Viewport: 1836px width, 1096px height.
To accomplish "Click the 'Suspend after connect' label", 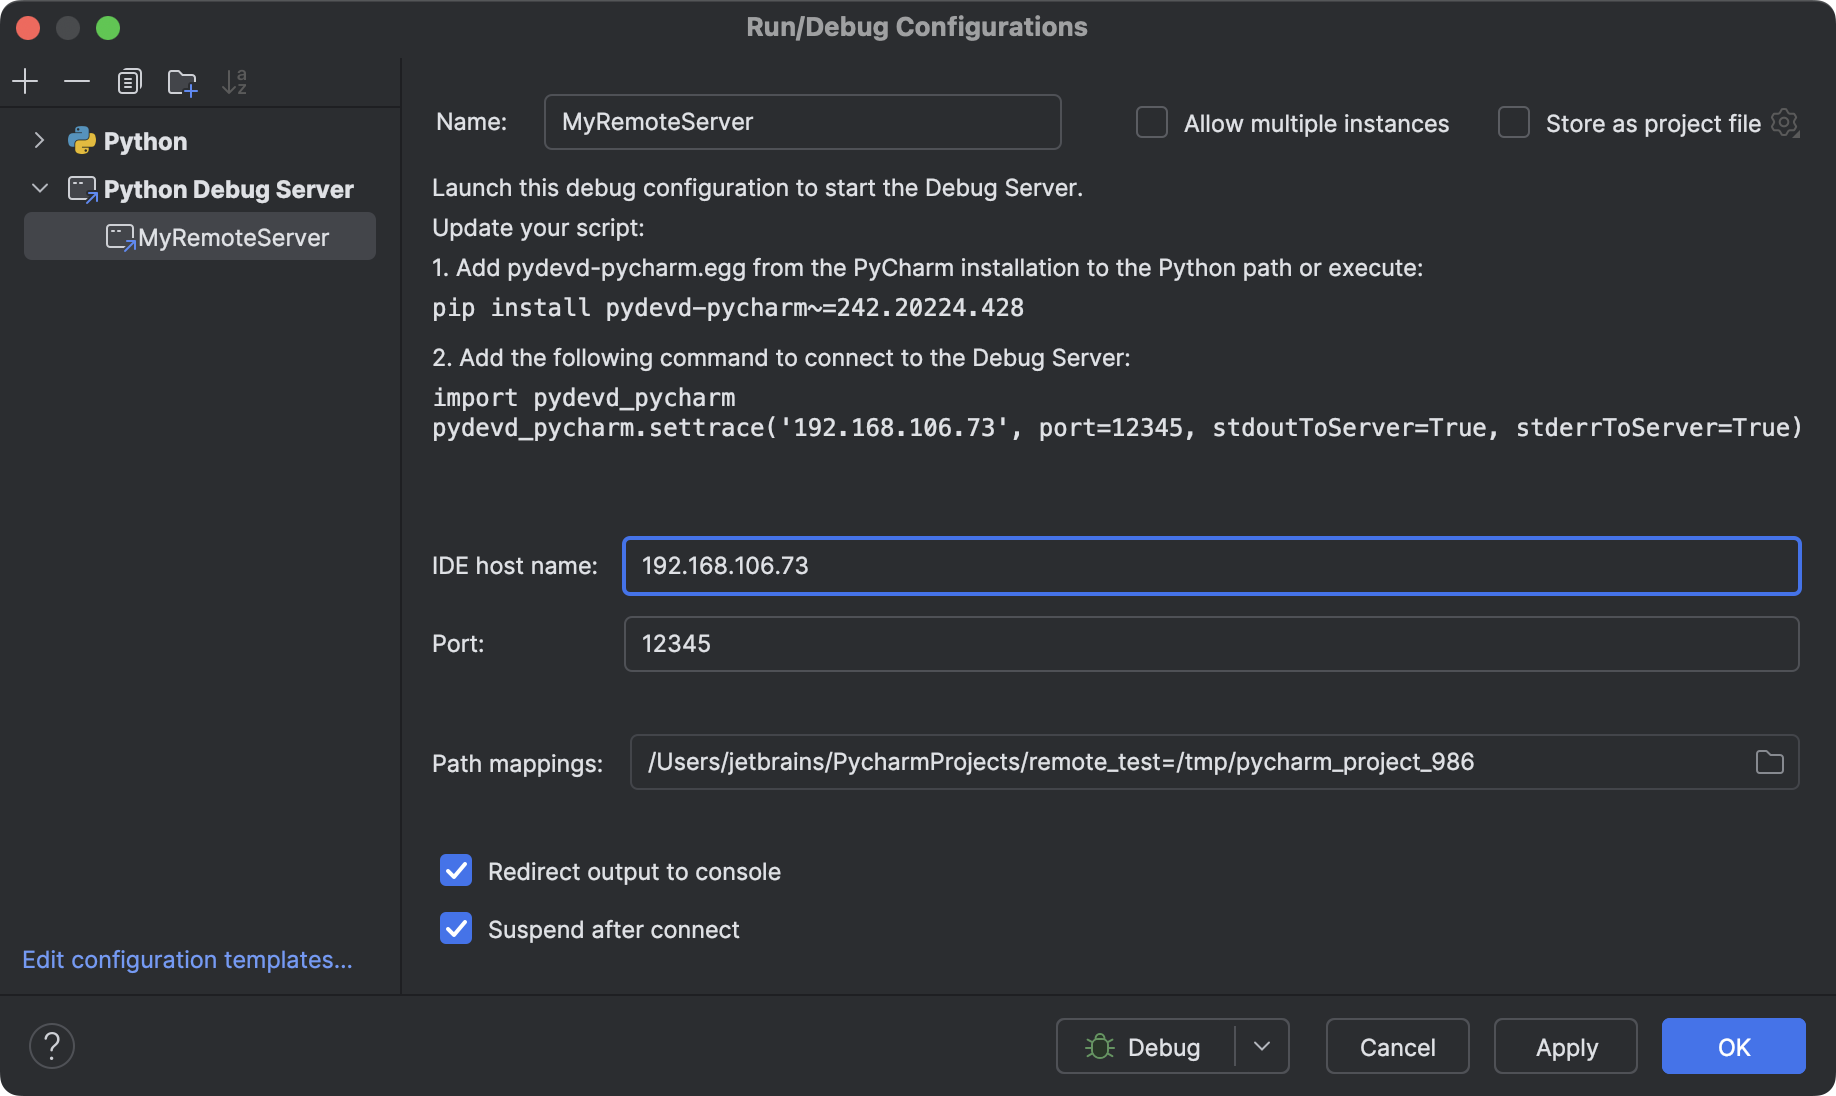I will (613, 930).
